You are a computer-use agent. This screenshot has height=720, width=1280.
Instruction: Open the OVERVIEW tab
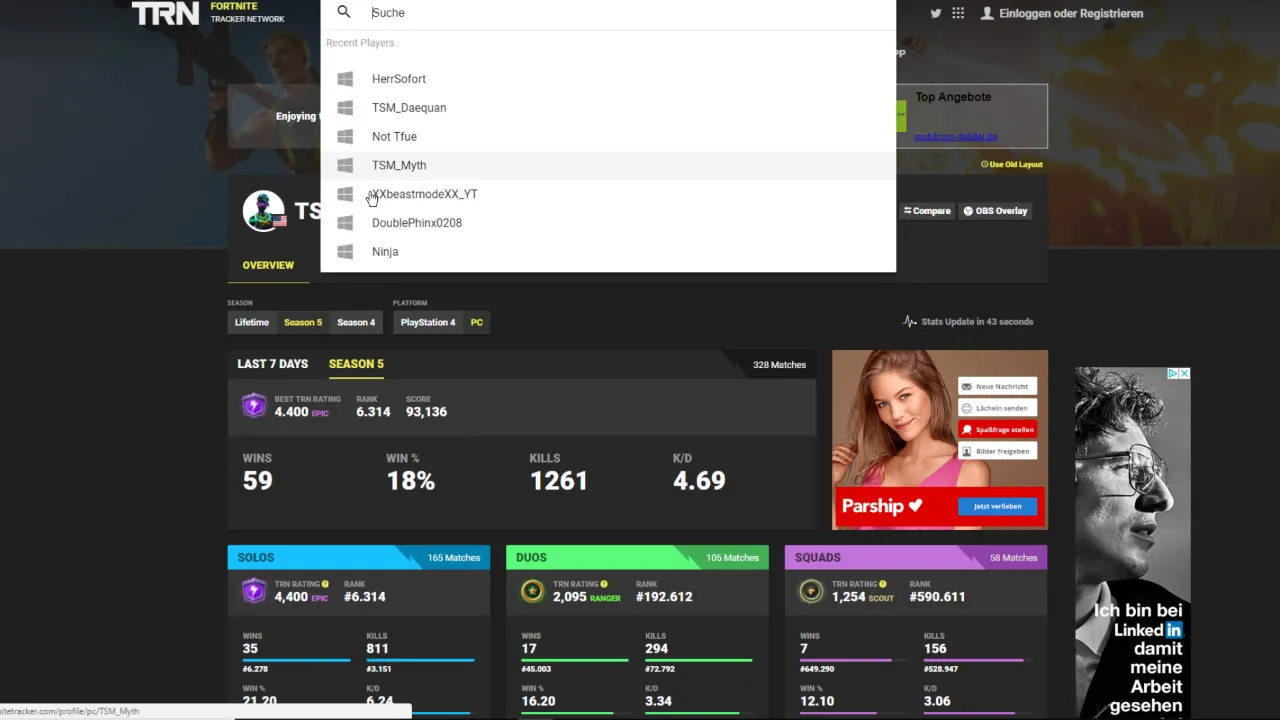click(x=268, y=265)
